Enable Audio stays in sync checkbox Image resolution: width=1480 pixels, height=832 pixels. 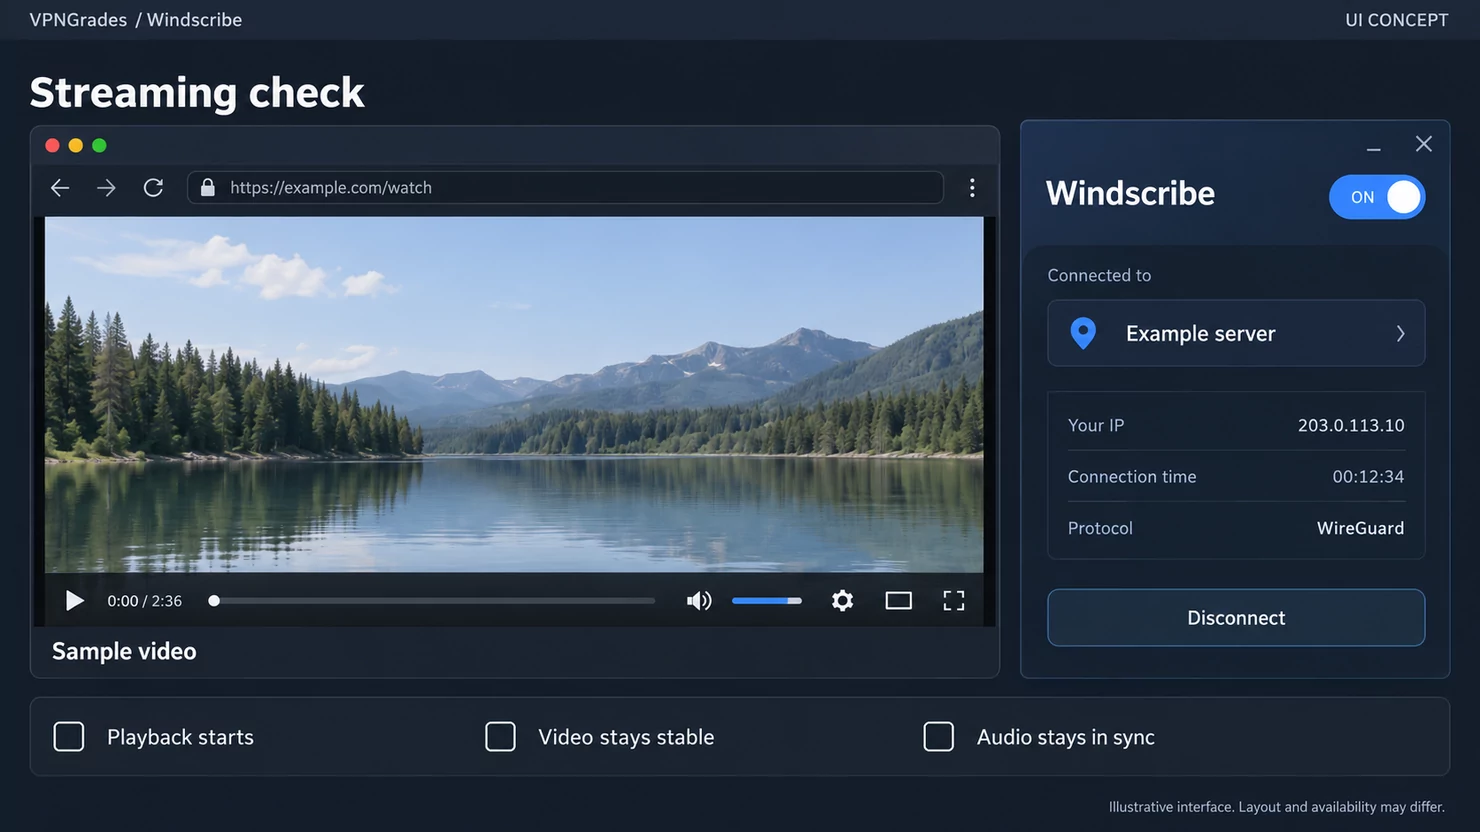(x=939, y=737)
